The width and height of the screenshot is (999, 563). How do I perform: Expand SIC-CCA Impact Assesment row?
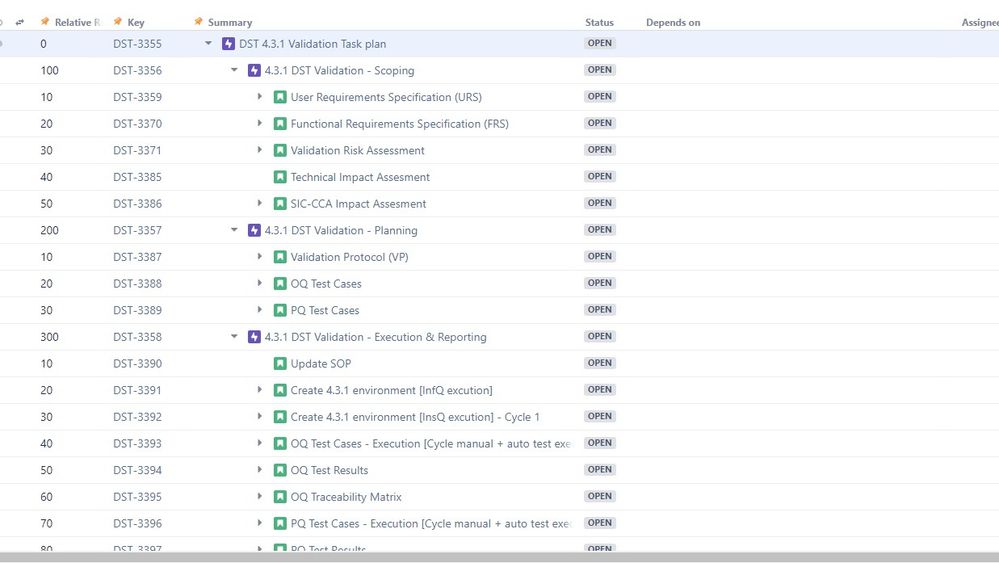(259, 203)
